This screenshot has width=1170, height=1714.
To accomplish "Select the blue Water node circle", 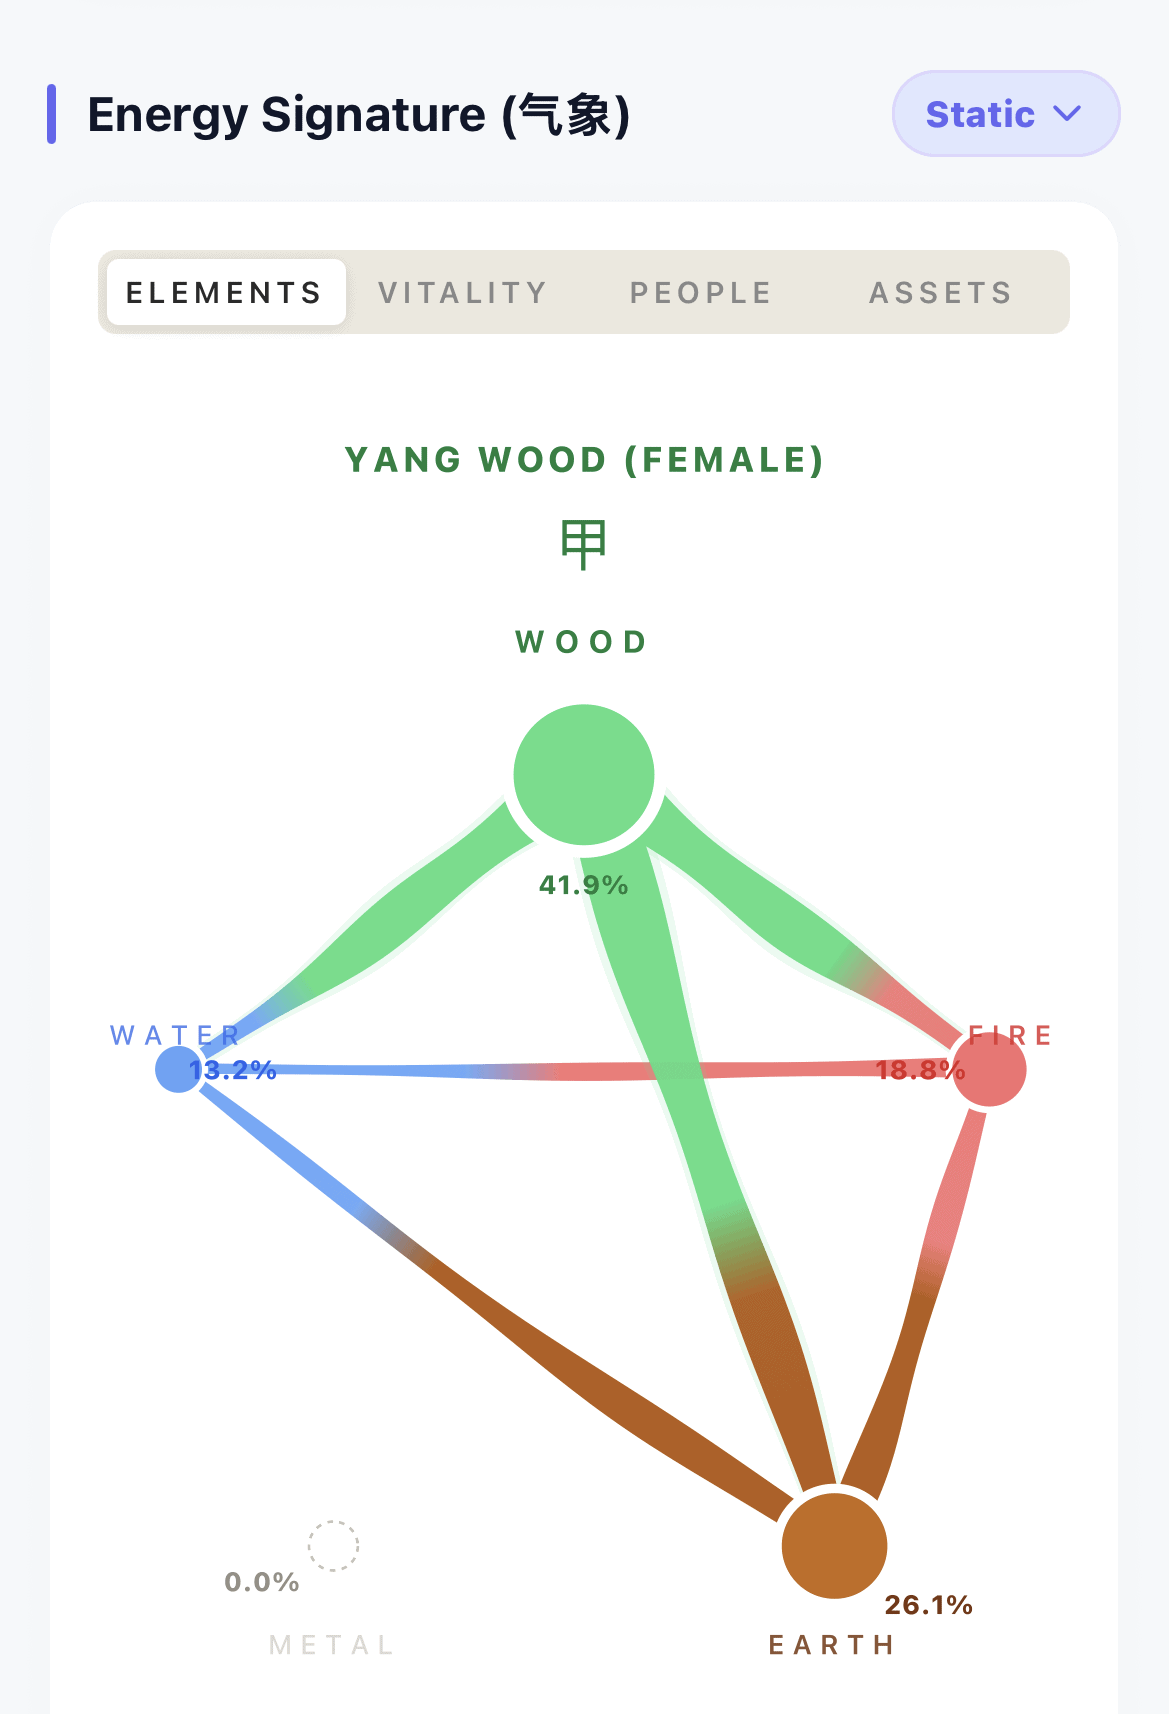I will 178,1070.
